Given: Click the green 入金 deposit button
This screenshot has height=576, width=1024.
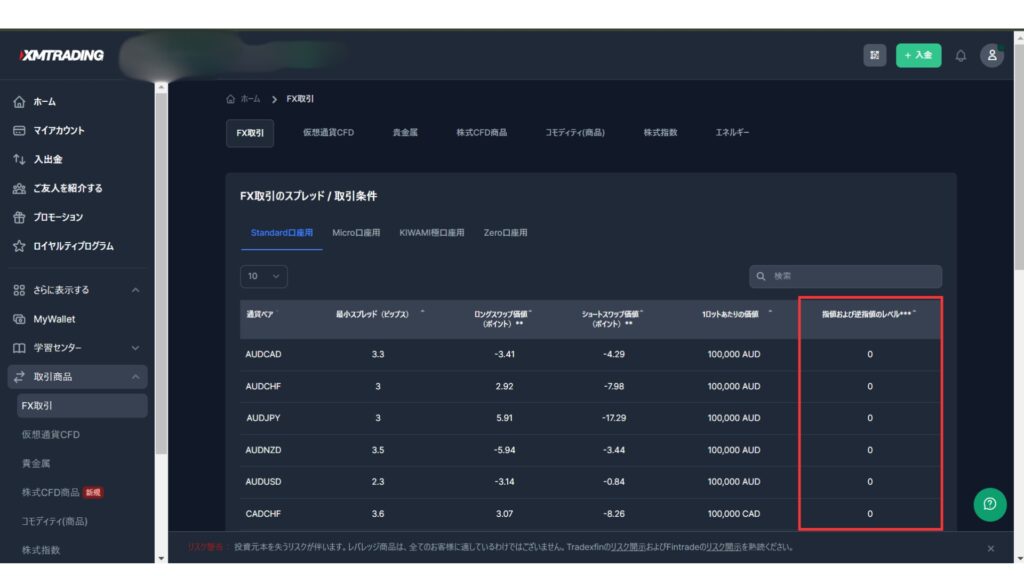Looking at the screenshot, I should click(x=918, y=56).
